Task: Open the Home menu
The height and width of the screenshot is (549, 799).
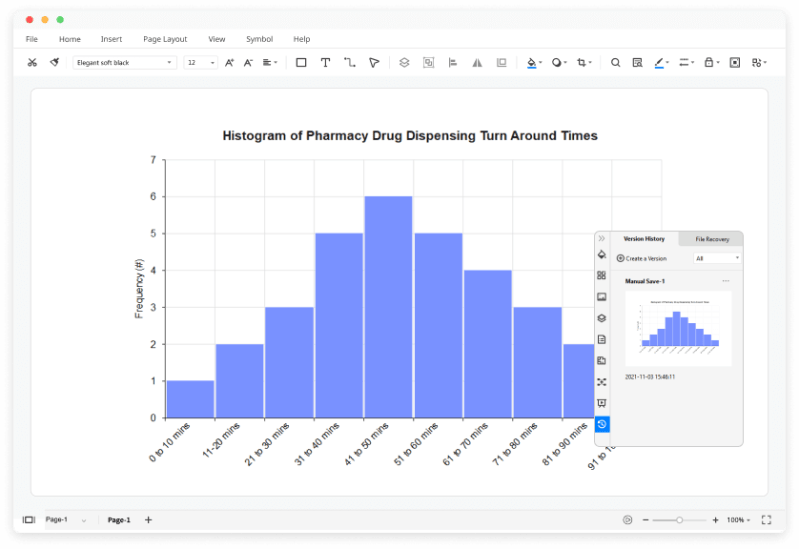Action: (x=70, y=39)
